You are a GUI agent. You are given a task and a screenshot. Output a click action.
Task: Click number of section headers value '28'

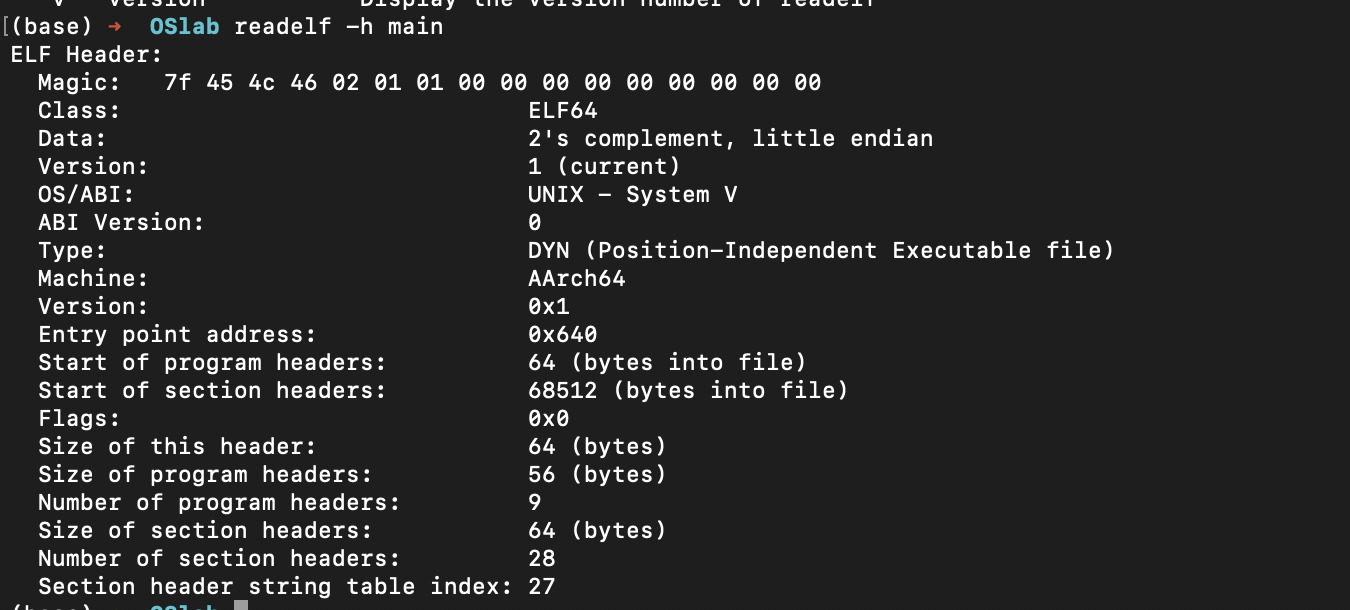coord(542,559)
